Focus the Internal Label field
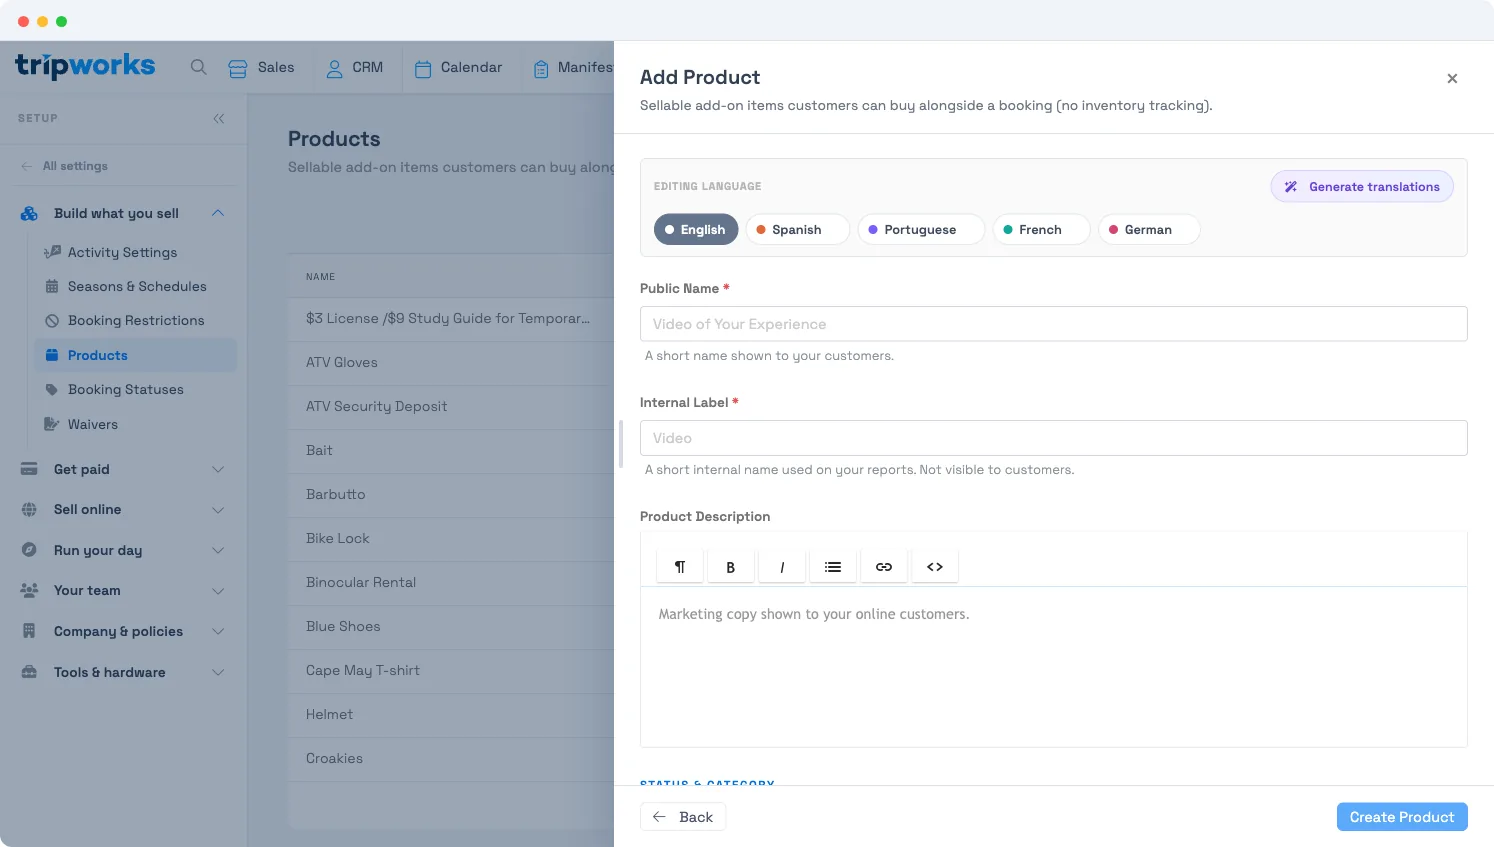Viewport: 1494px width, 847px height. [1053, 438]
